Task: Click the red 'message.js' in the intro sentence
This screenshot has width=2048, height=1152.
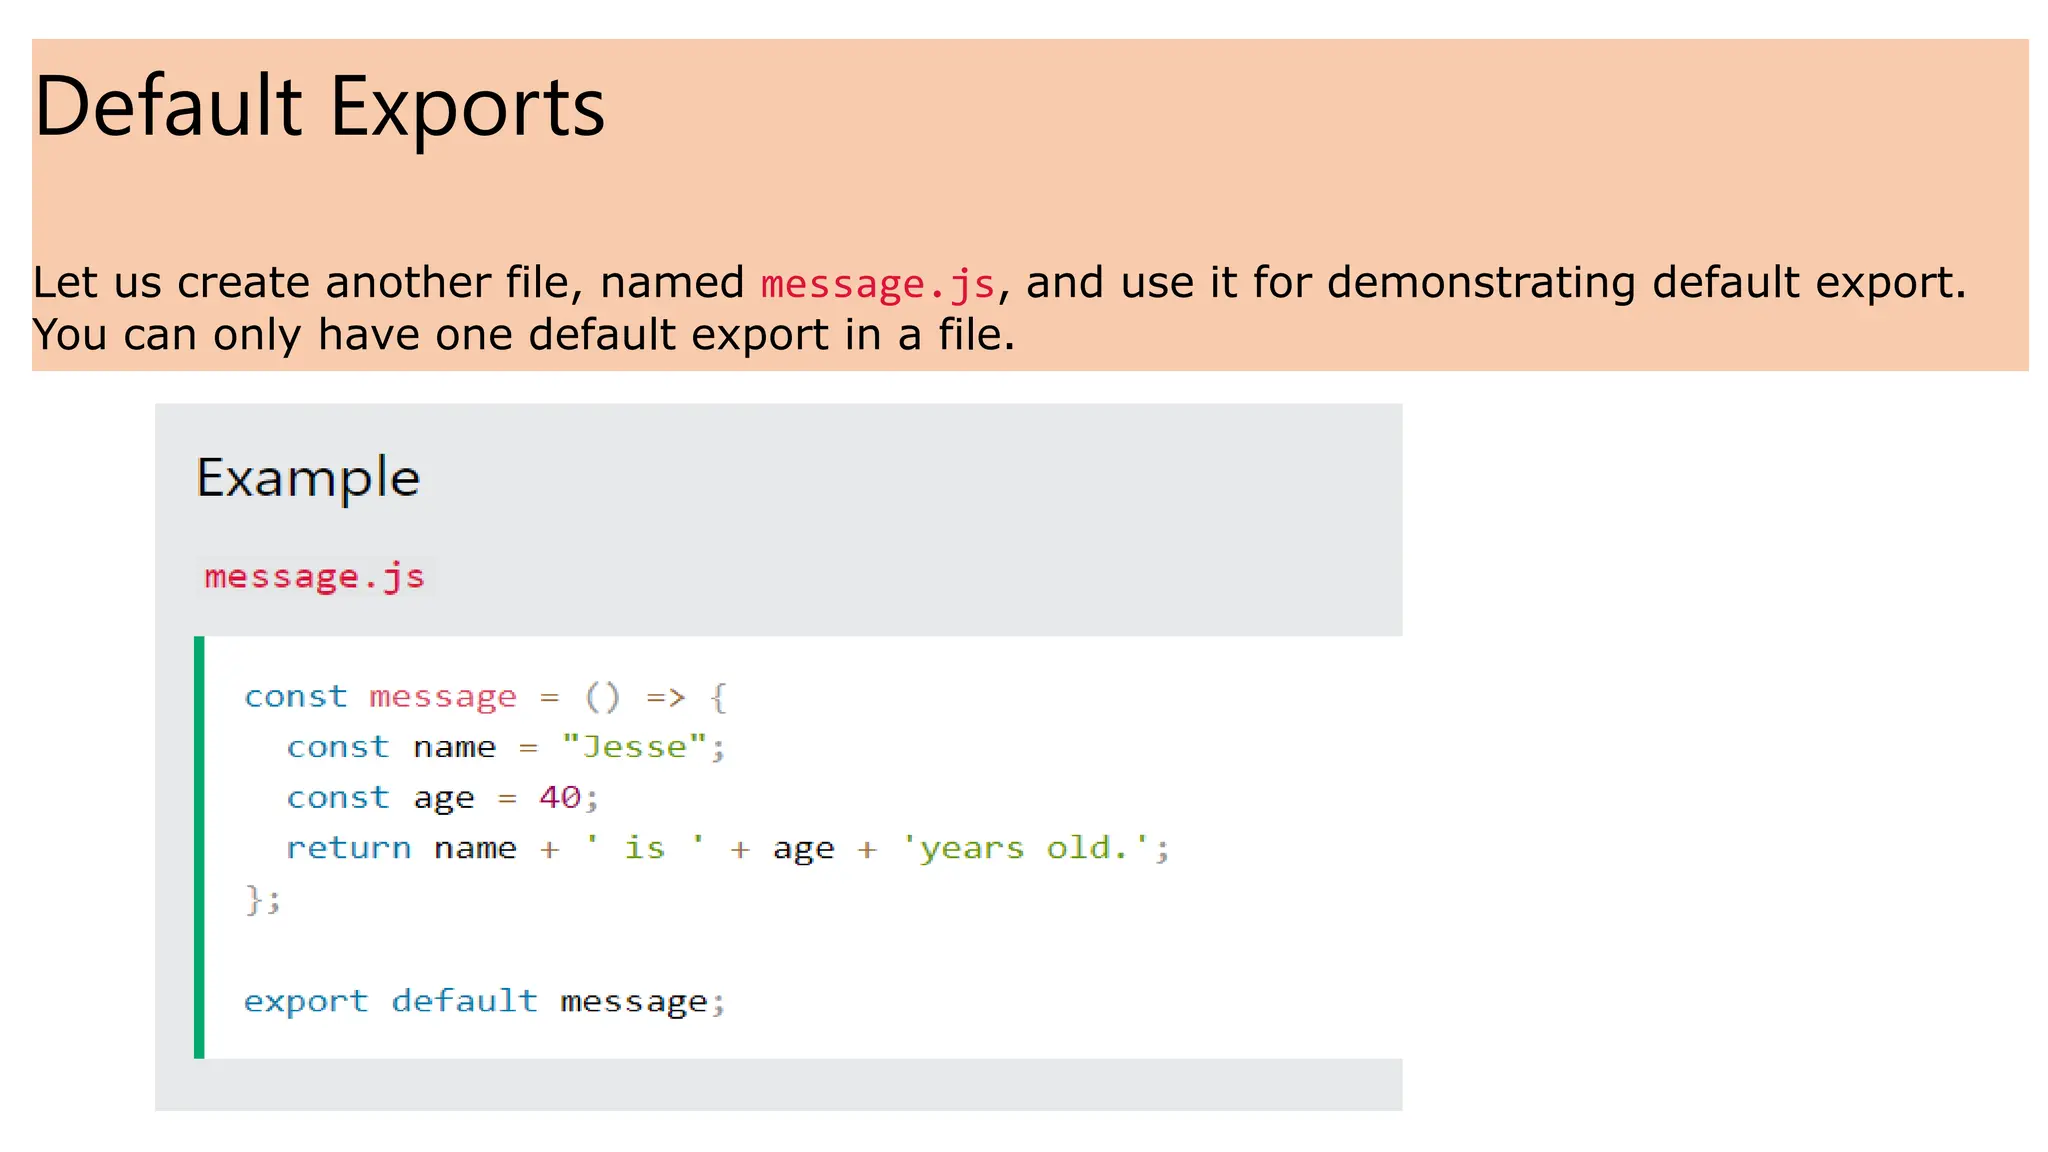Action: (x=878, y=284)
